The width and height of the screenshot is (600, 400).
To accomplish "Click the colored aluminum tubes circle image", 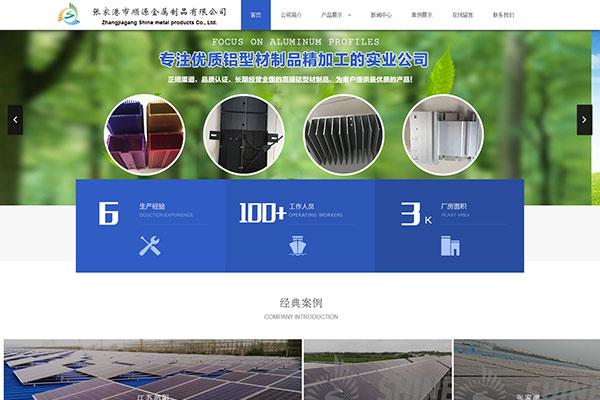I will point(145,135).
